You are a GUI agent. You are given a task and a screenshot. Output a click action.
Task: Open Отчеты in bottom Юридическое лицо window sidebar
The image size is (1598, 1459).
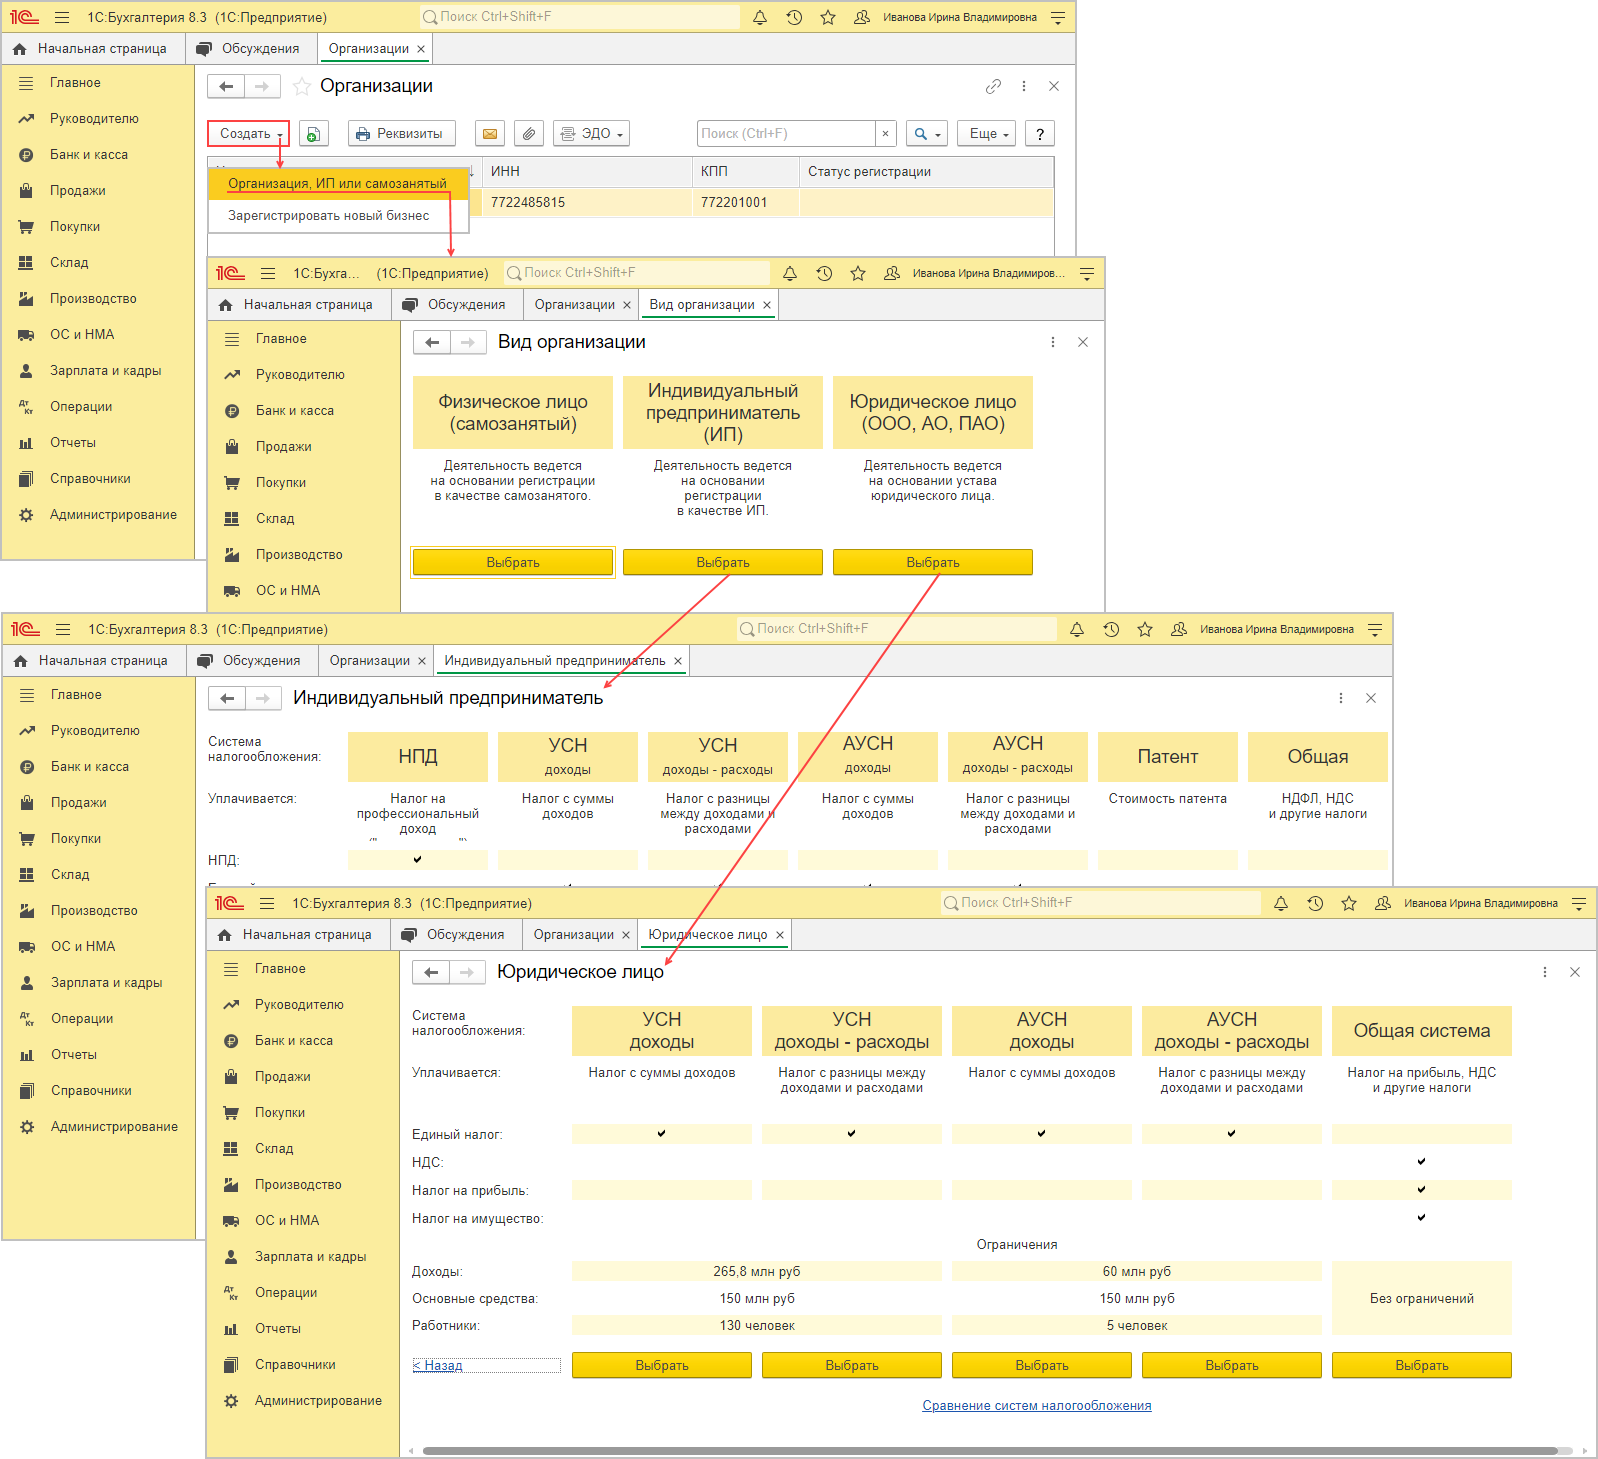[278, 1328]
